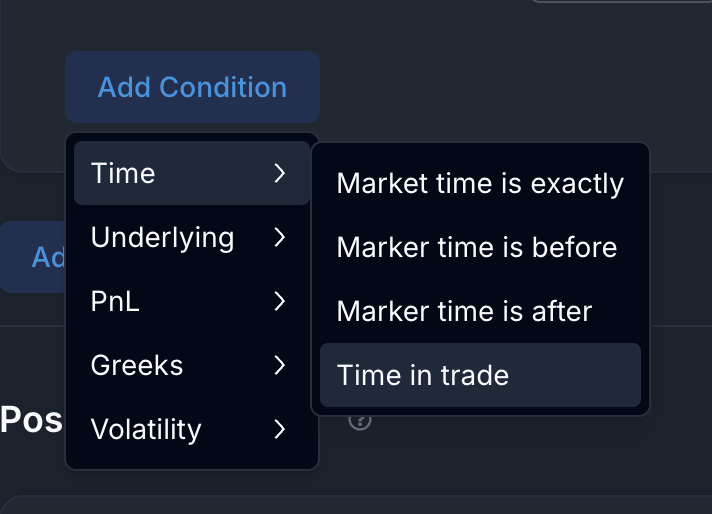
Task: Select Market time is exactly
Action: 480,184
